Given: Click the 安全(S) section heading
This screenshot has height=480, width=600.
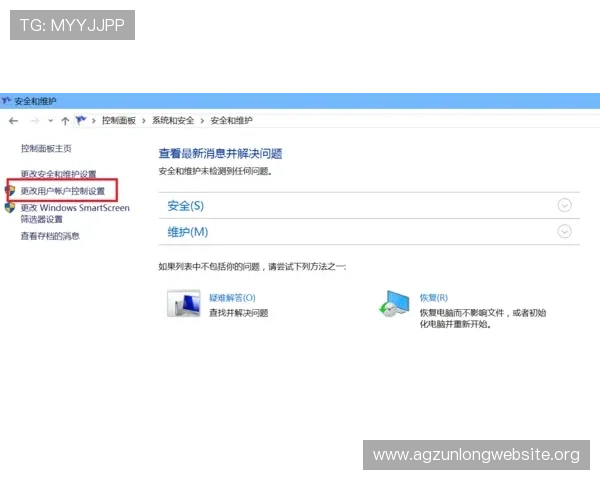Looking at the screenshot, I should pos(186,206).
